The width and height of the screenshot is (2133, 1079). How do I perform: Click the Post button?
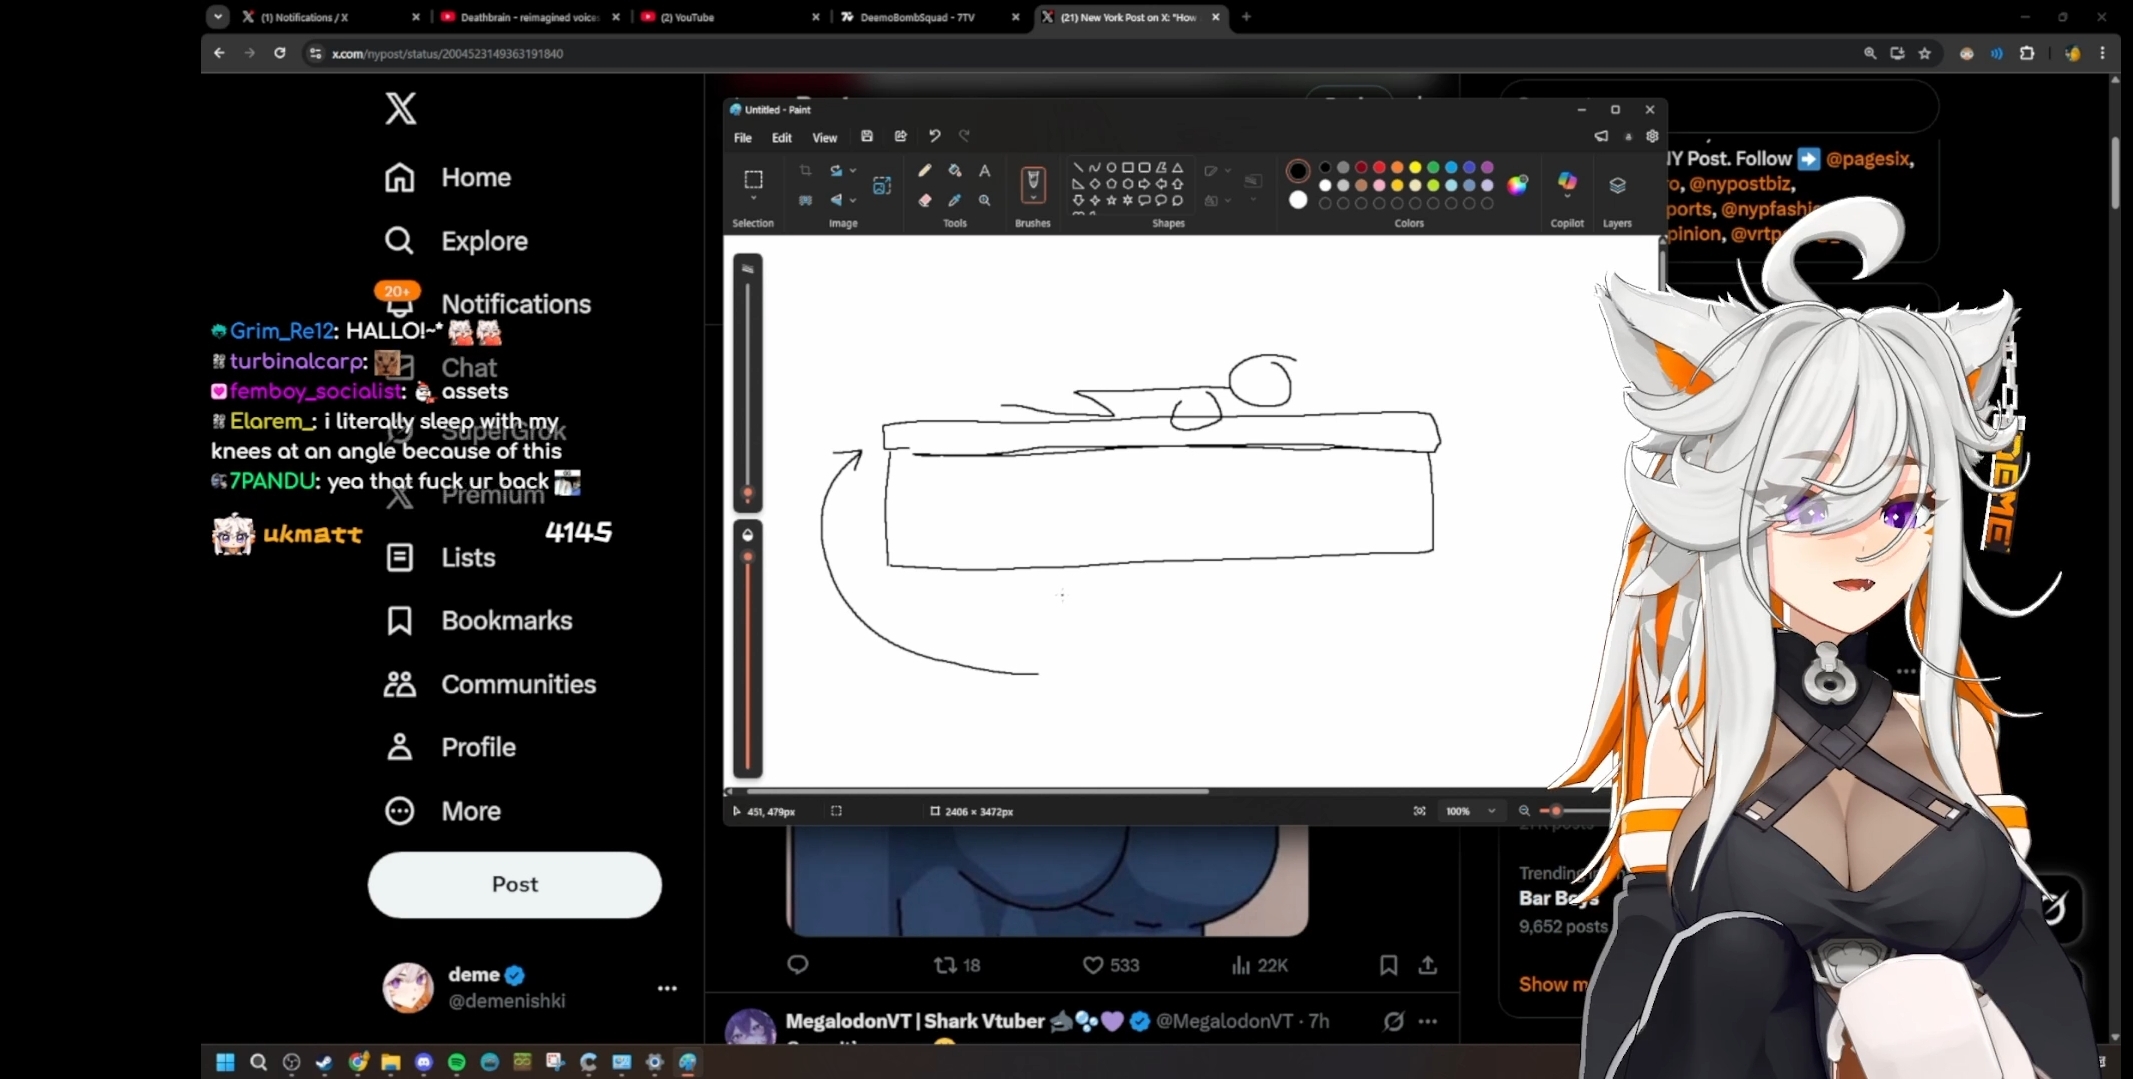[x=515, y=884]
